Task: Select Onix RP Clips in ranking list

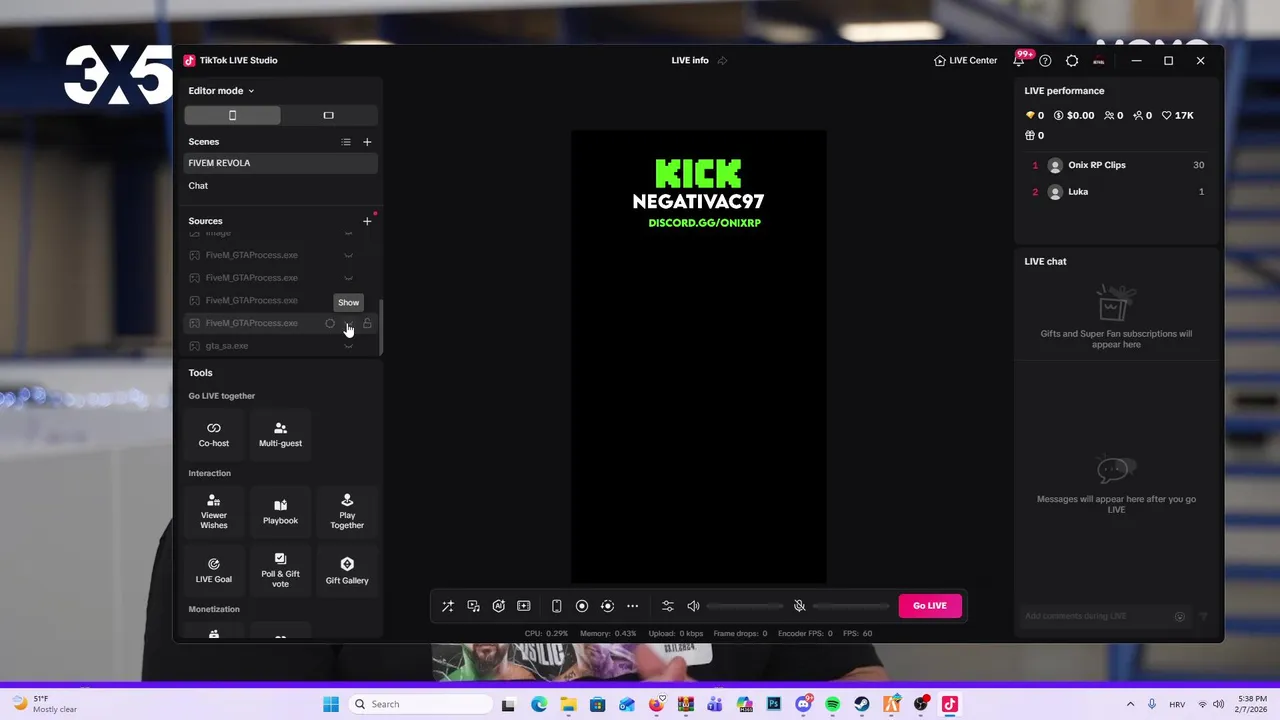Action: coord(1117,165)
